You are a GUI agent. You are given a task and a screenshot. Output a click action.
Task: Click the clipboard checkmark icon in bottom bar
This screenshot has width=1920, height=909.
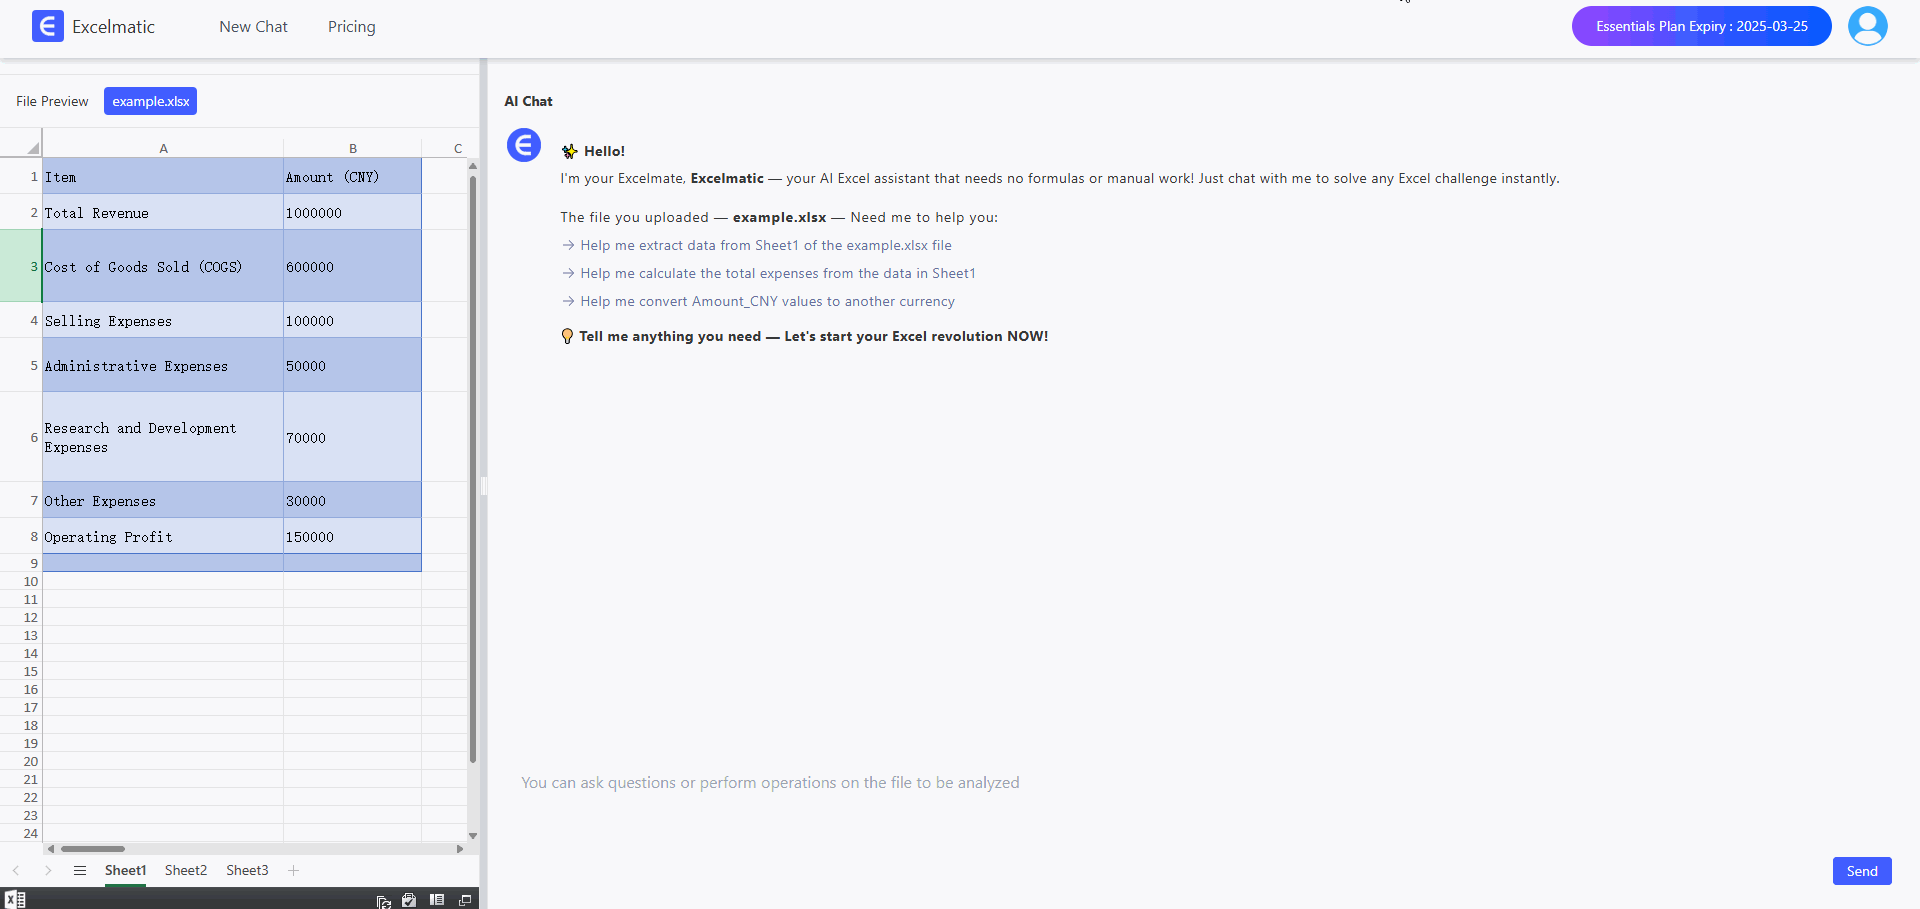409,900
